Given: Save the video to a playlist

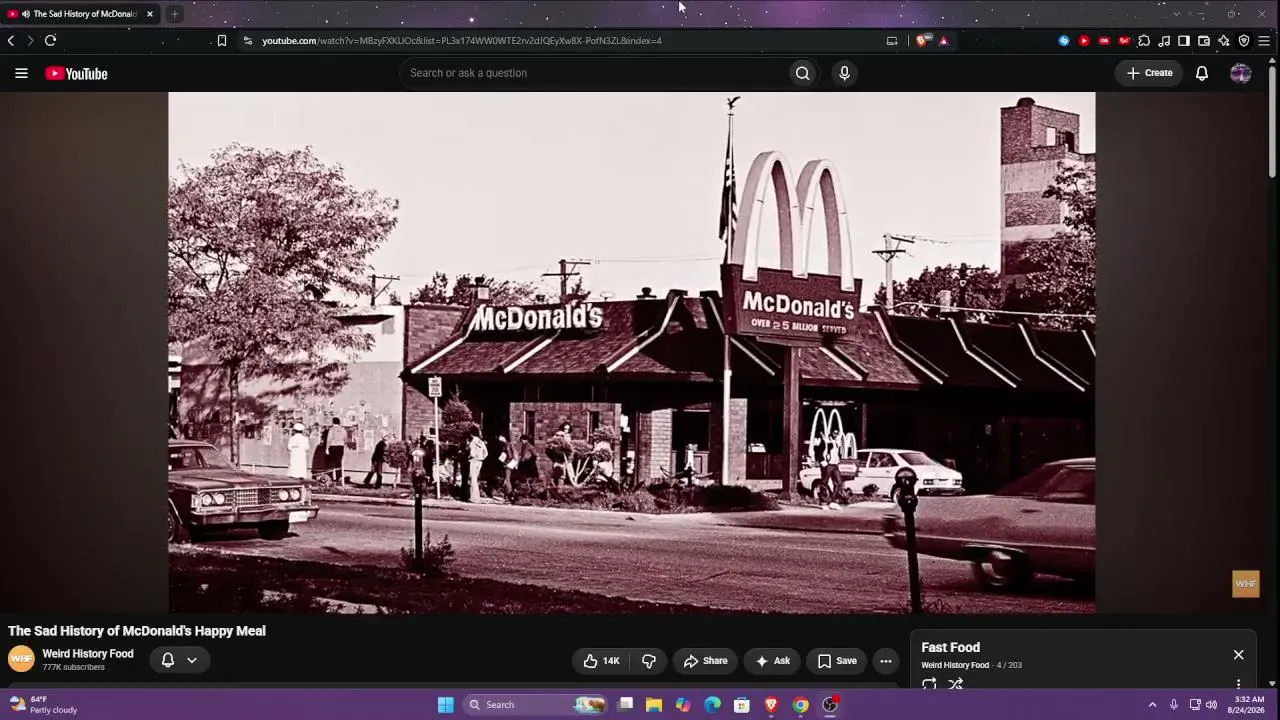Looking at the screenshot, I should tap(836, 661).
